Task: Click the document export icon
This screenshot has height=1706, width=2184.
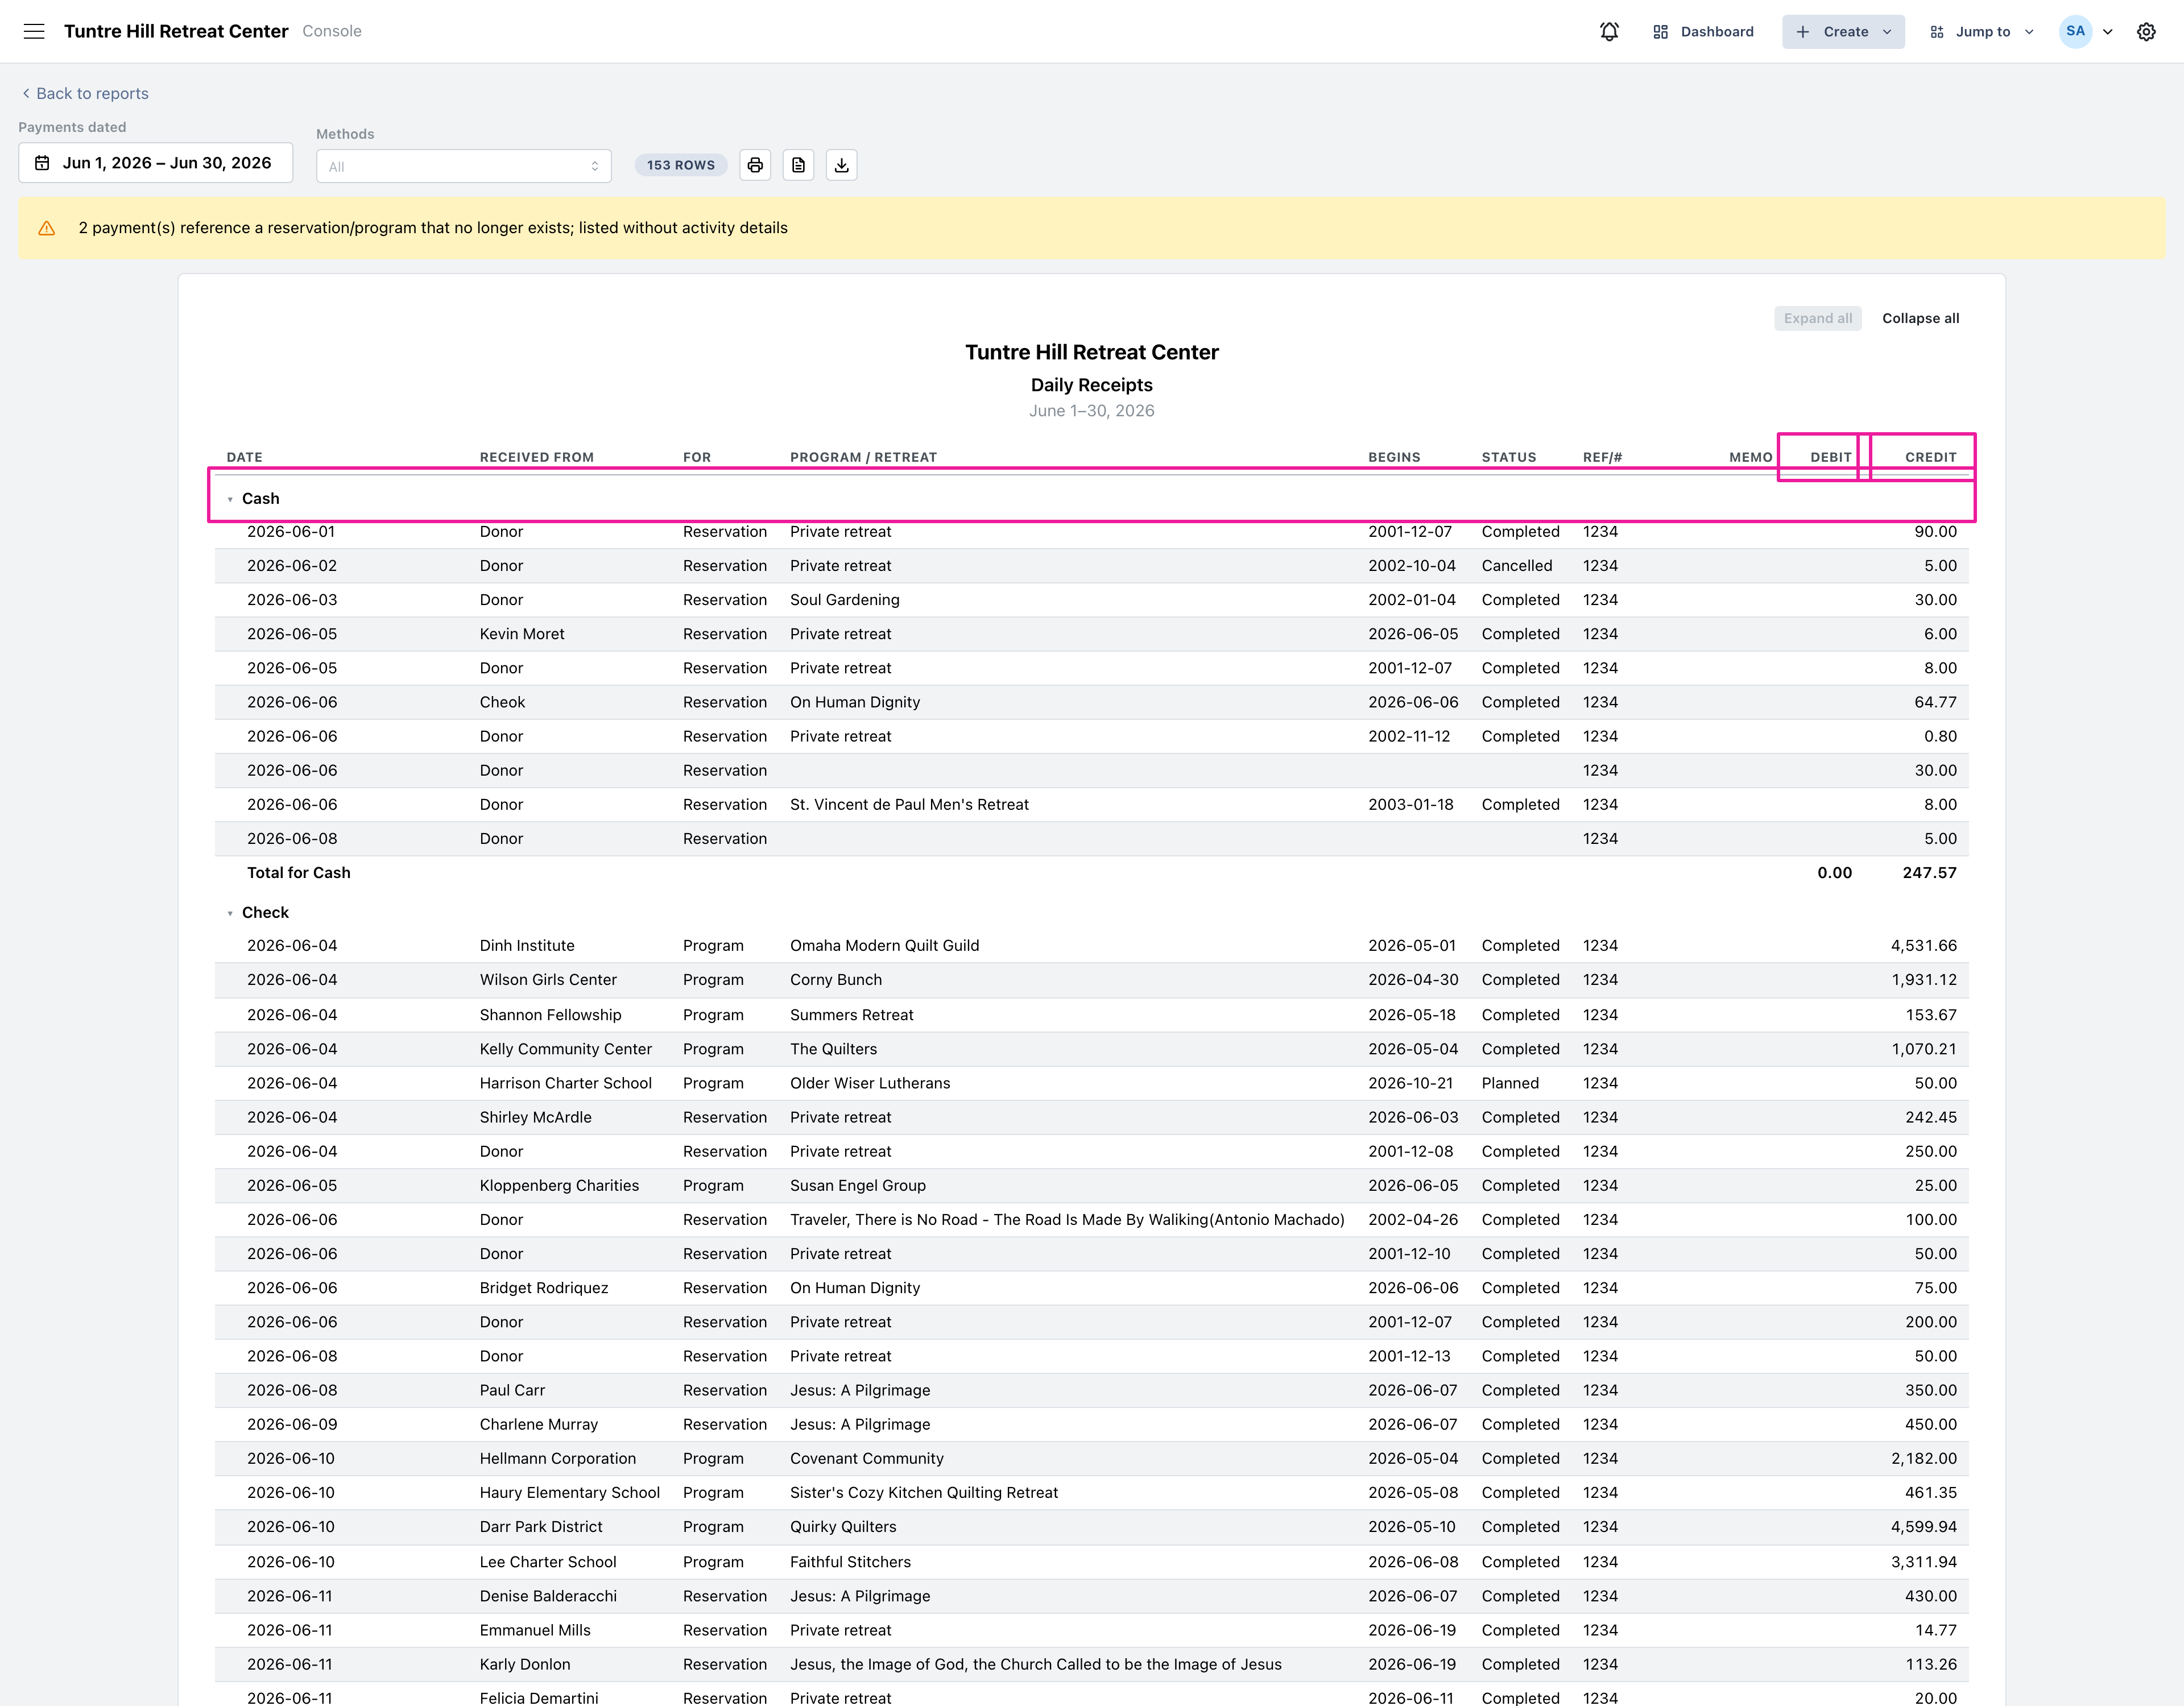Action: click(798, 165)
